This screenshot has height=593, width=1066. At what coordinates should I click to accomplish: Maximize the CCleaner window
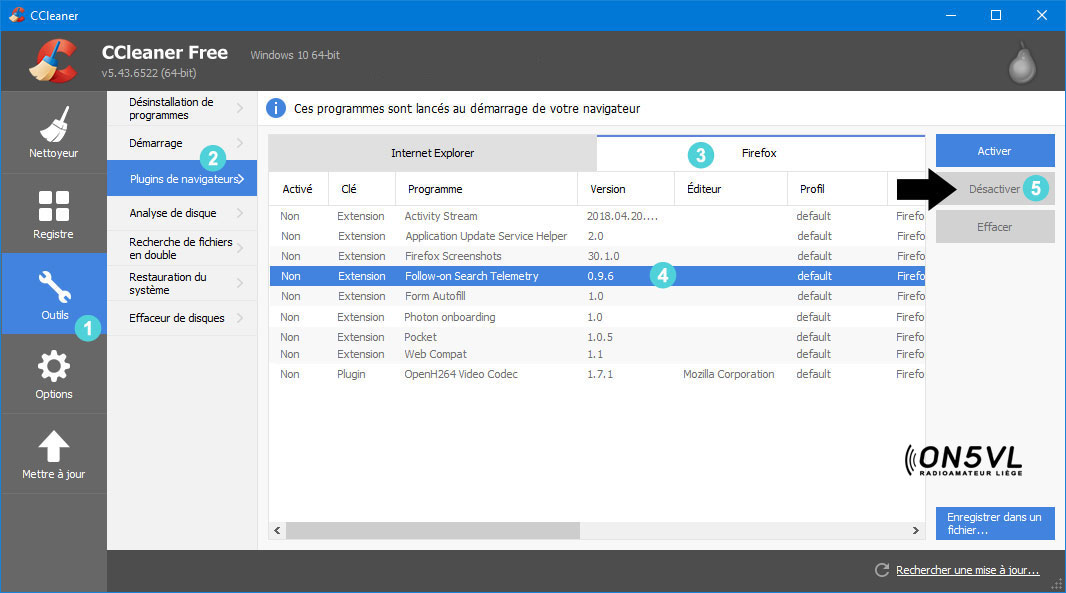[996, 15]
